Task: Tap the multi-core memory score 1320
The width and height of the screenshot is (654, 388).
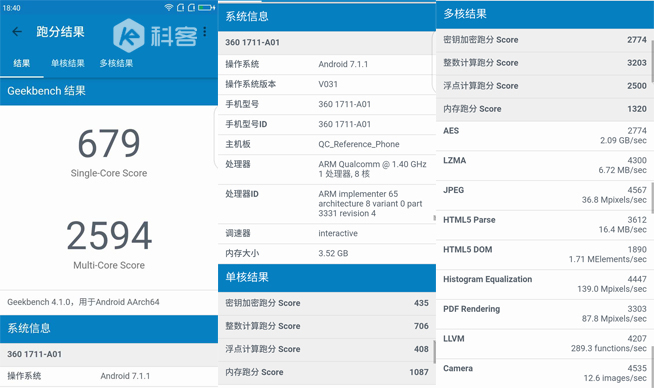Action: point(636,108)
